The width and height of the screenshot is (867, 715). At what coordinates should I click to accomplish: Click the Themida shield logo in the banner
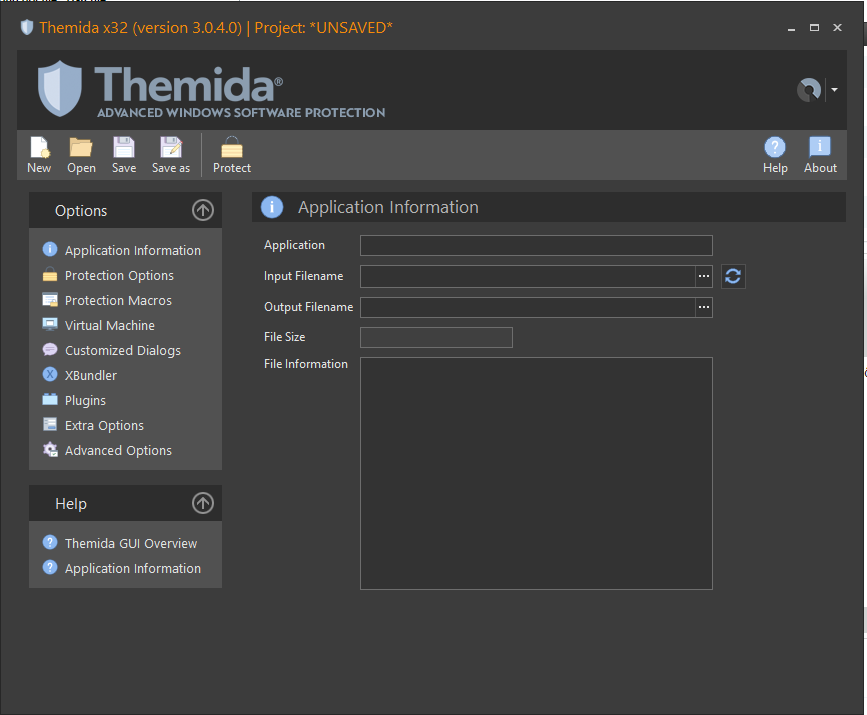[x=60, y=88]
